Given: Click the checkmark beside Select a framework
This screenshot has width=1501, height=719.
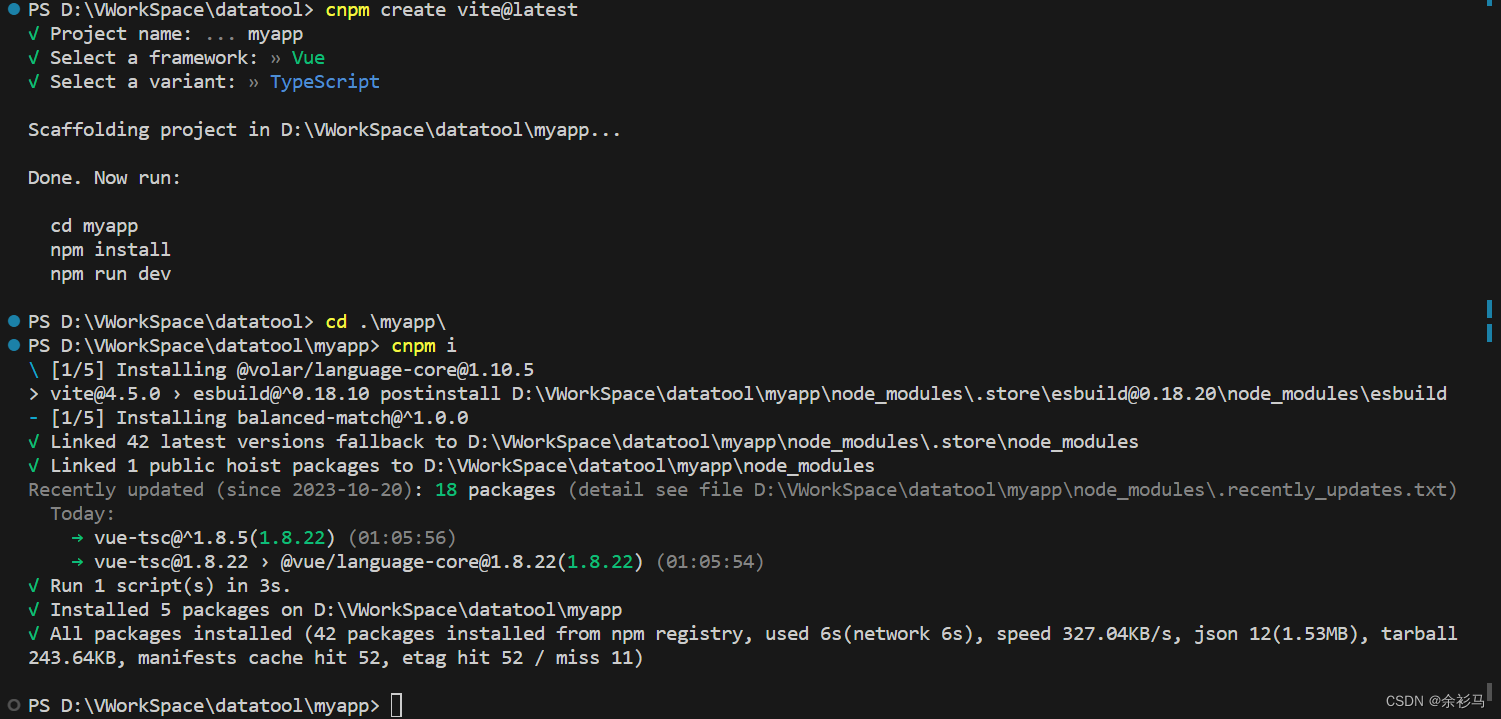Looking at the screenshot, I should click(34, 57).
